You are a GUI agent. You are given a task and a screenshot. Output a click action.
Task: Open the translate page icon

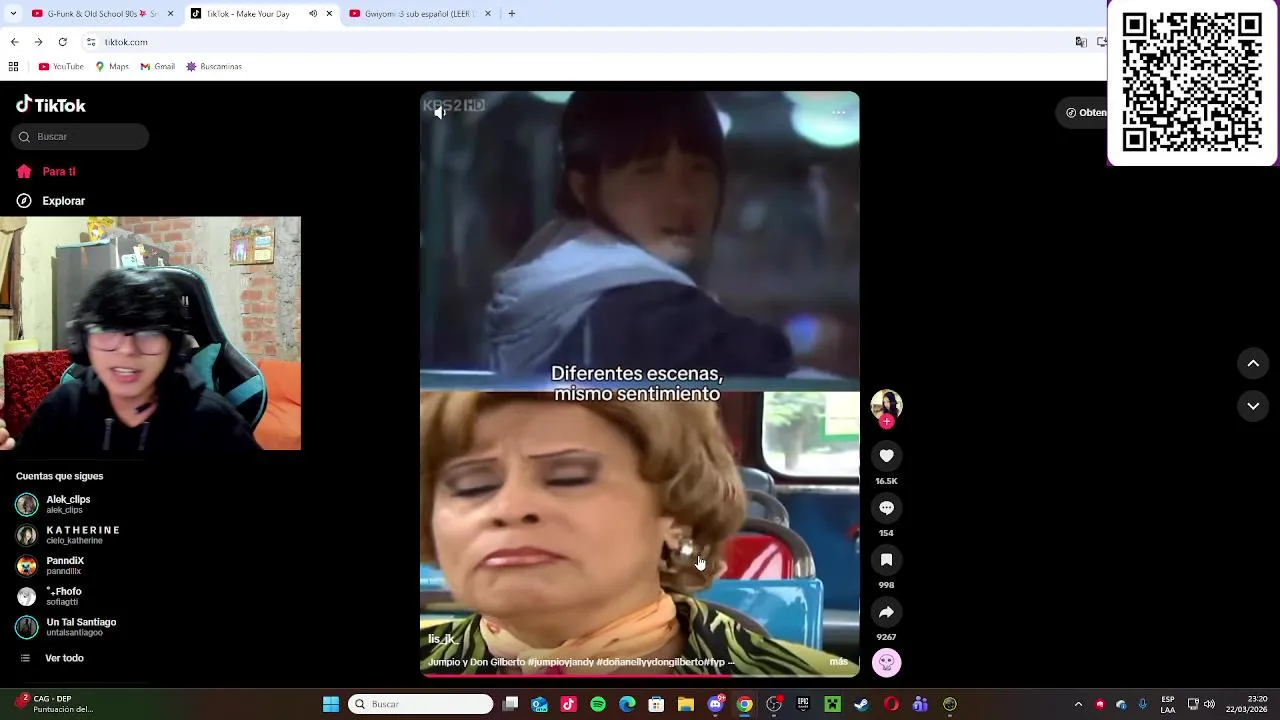point(1081,42)
